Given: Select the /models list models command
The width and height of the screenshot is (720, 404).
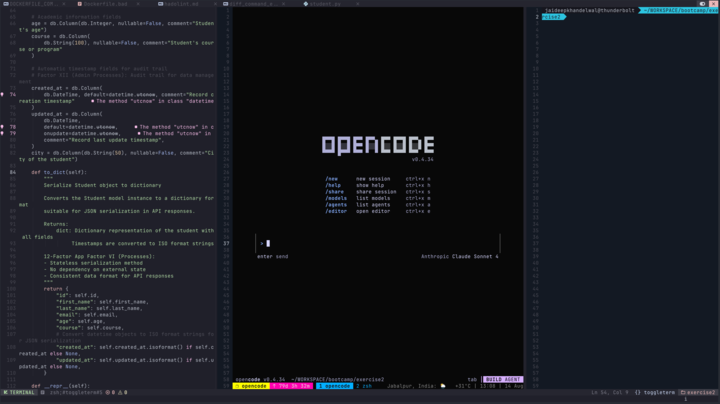Looking at the screenshot, I should [x=377, y=198].
